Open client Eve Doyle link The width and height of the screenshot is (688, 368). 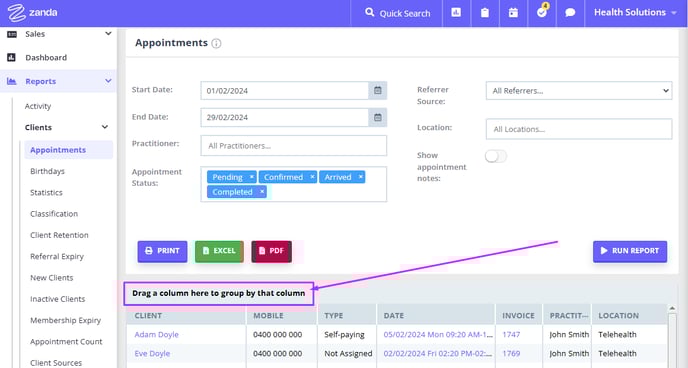click(x=152, y=354)
